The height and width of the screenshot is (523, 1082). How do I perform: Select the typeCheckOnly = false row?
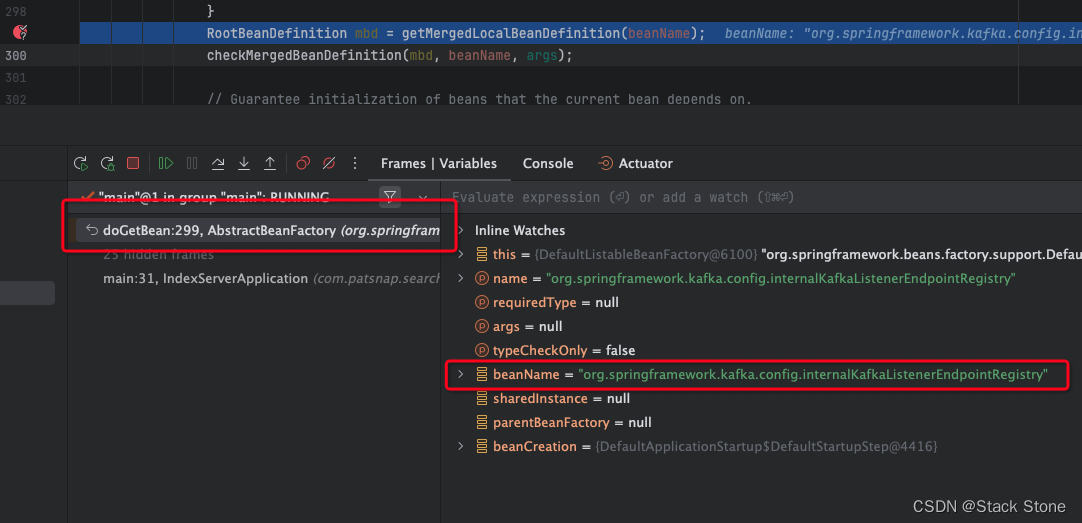(763, 351)
